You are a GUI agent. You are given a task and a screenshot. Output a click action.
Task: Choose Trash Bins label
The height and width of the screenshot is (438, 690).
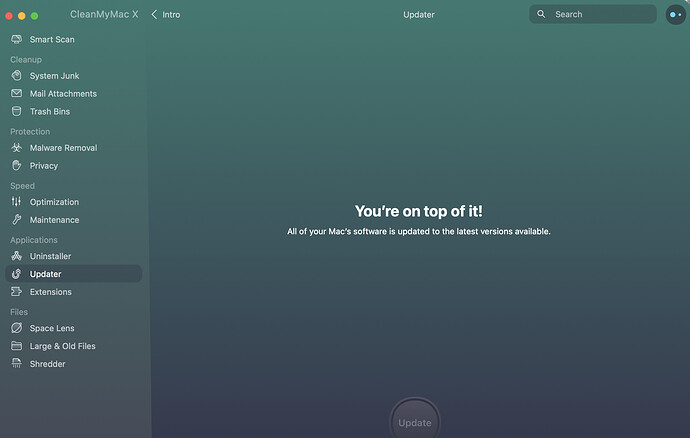coord(50,111)
